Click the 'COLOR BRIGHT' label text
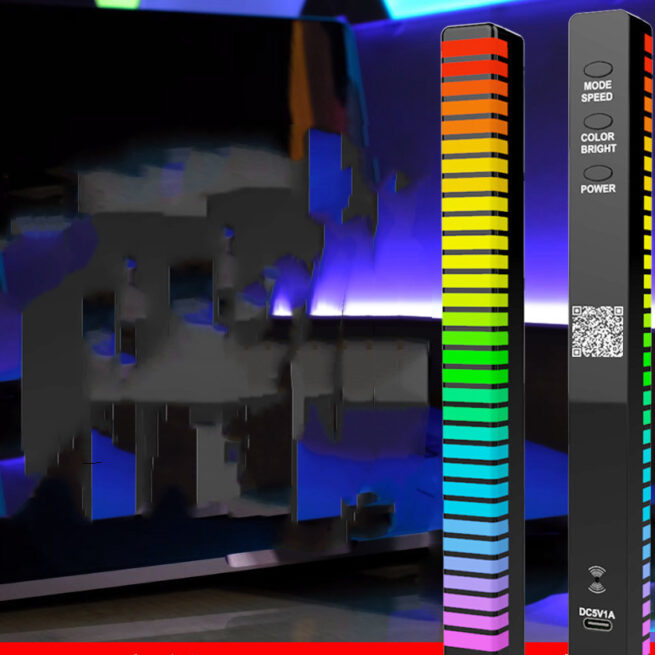The image size is (655, 655). [598, 143]
